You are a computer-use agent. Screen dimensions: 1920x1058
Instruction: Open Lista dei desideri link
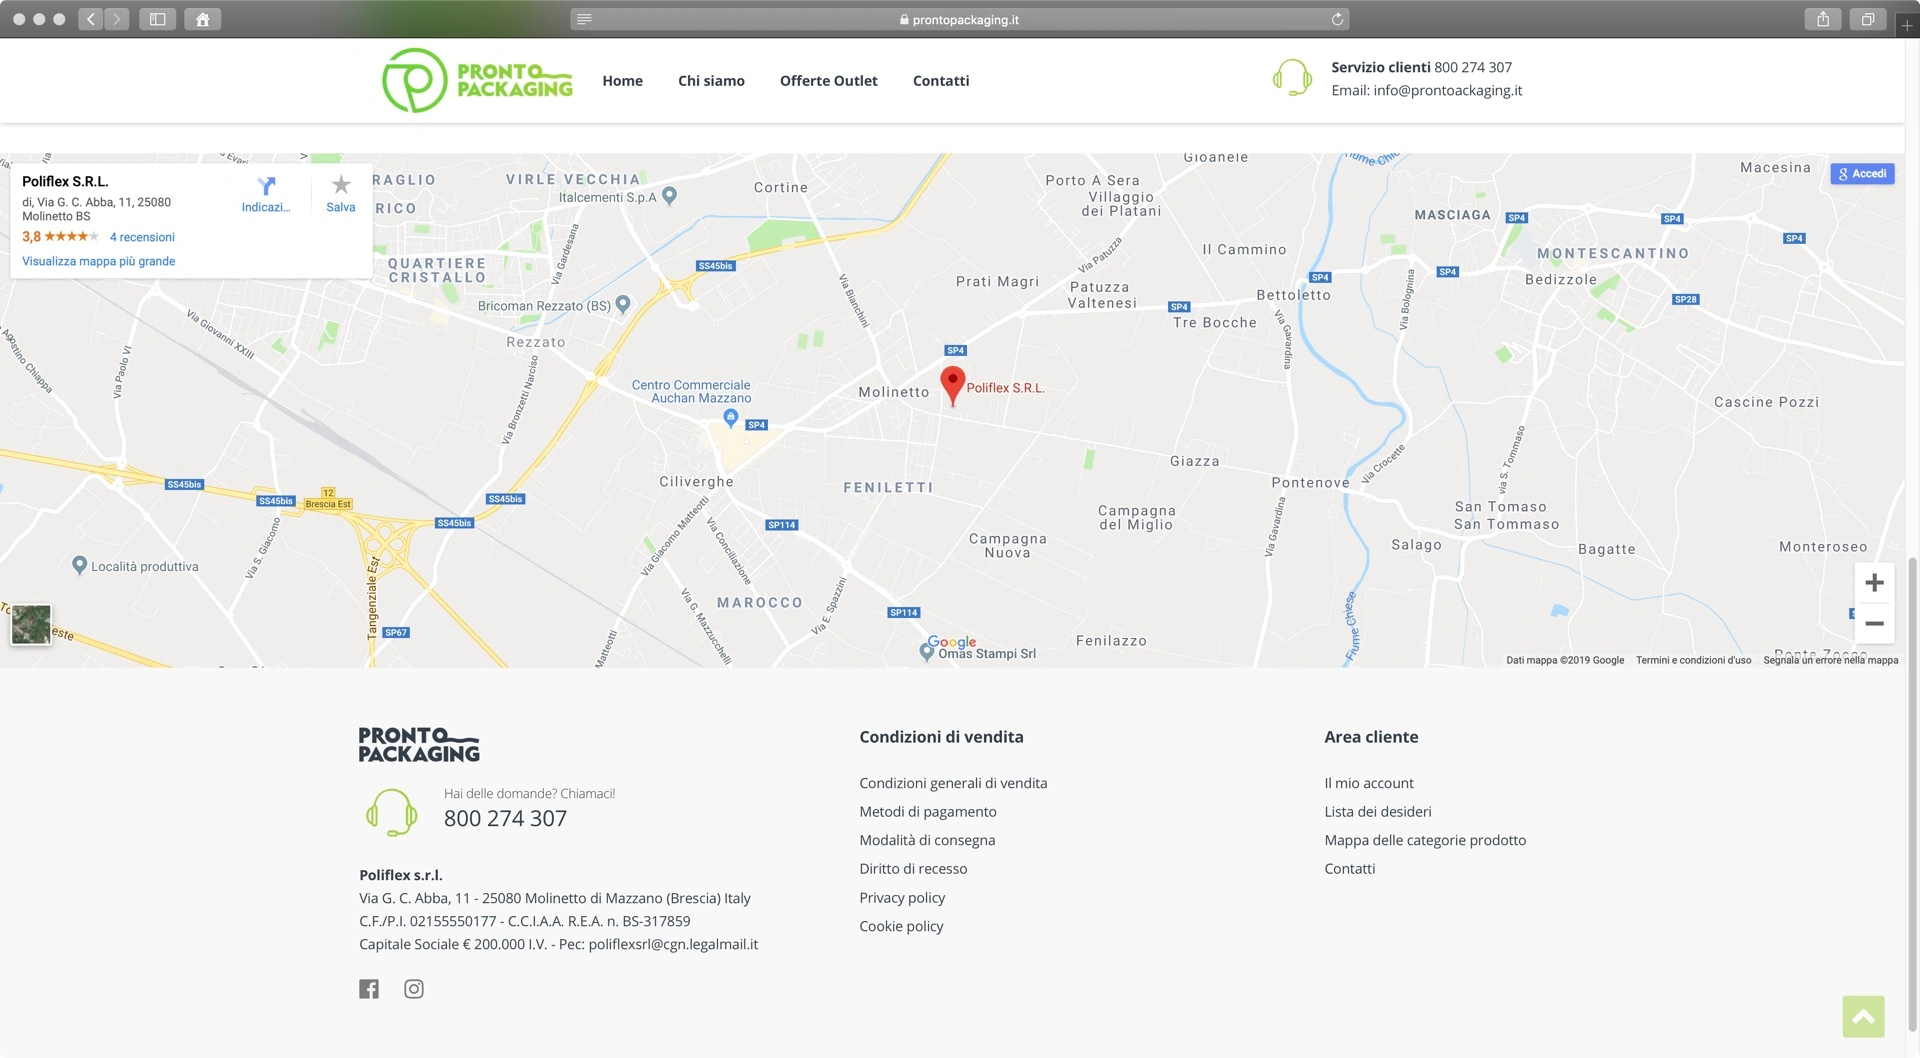pyautogui.click(x=1378, y=812)
